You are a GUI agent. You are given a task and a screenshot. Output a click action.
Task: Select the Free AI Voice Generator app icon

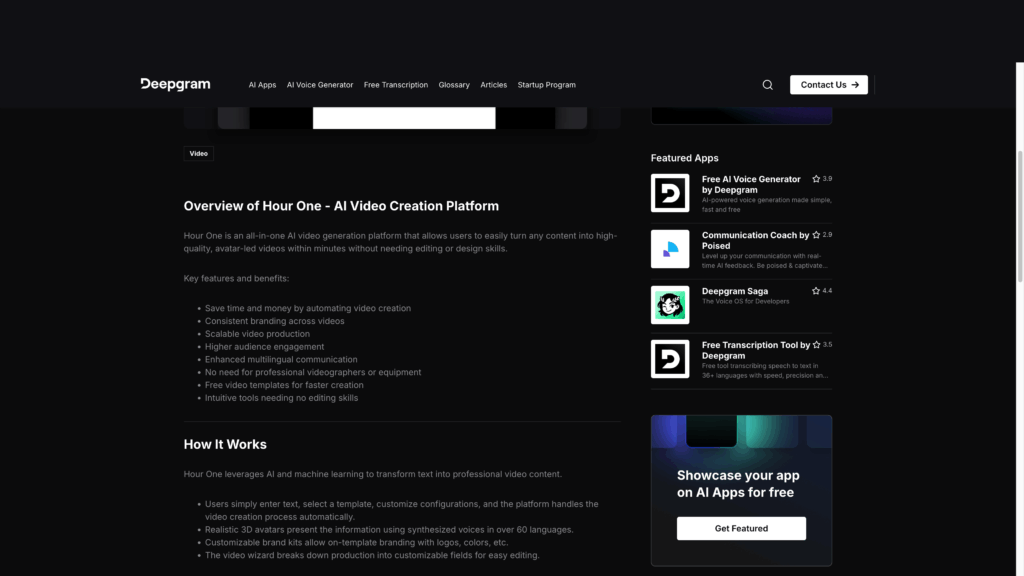pyautogui.click(x=670, y=192)
